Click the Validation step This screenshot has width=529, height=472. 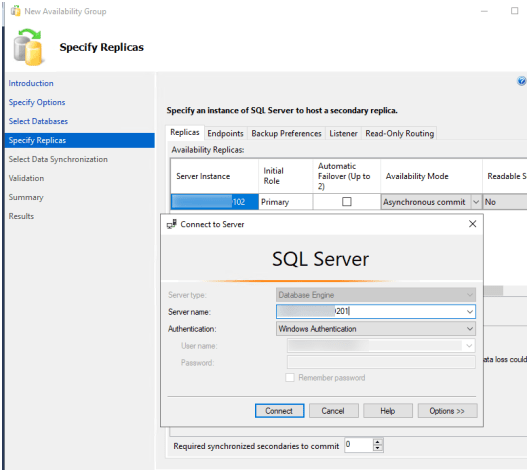pyautogui.click(x=26, y=178)
